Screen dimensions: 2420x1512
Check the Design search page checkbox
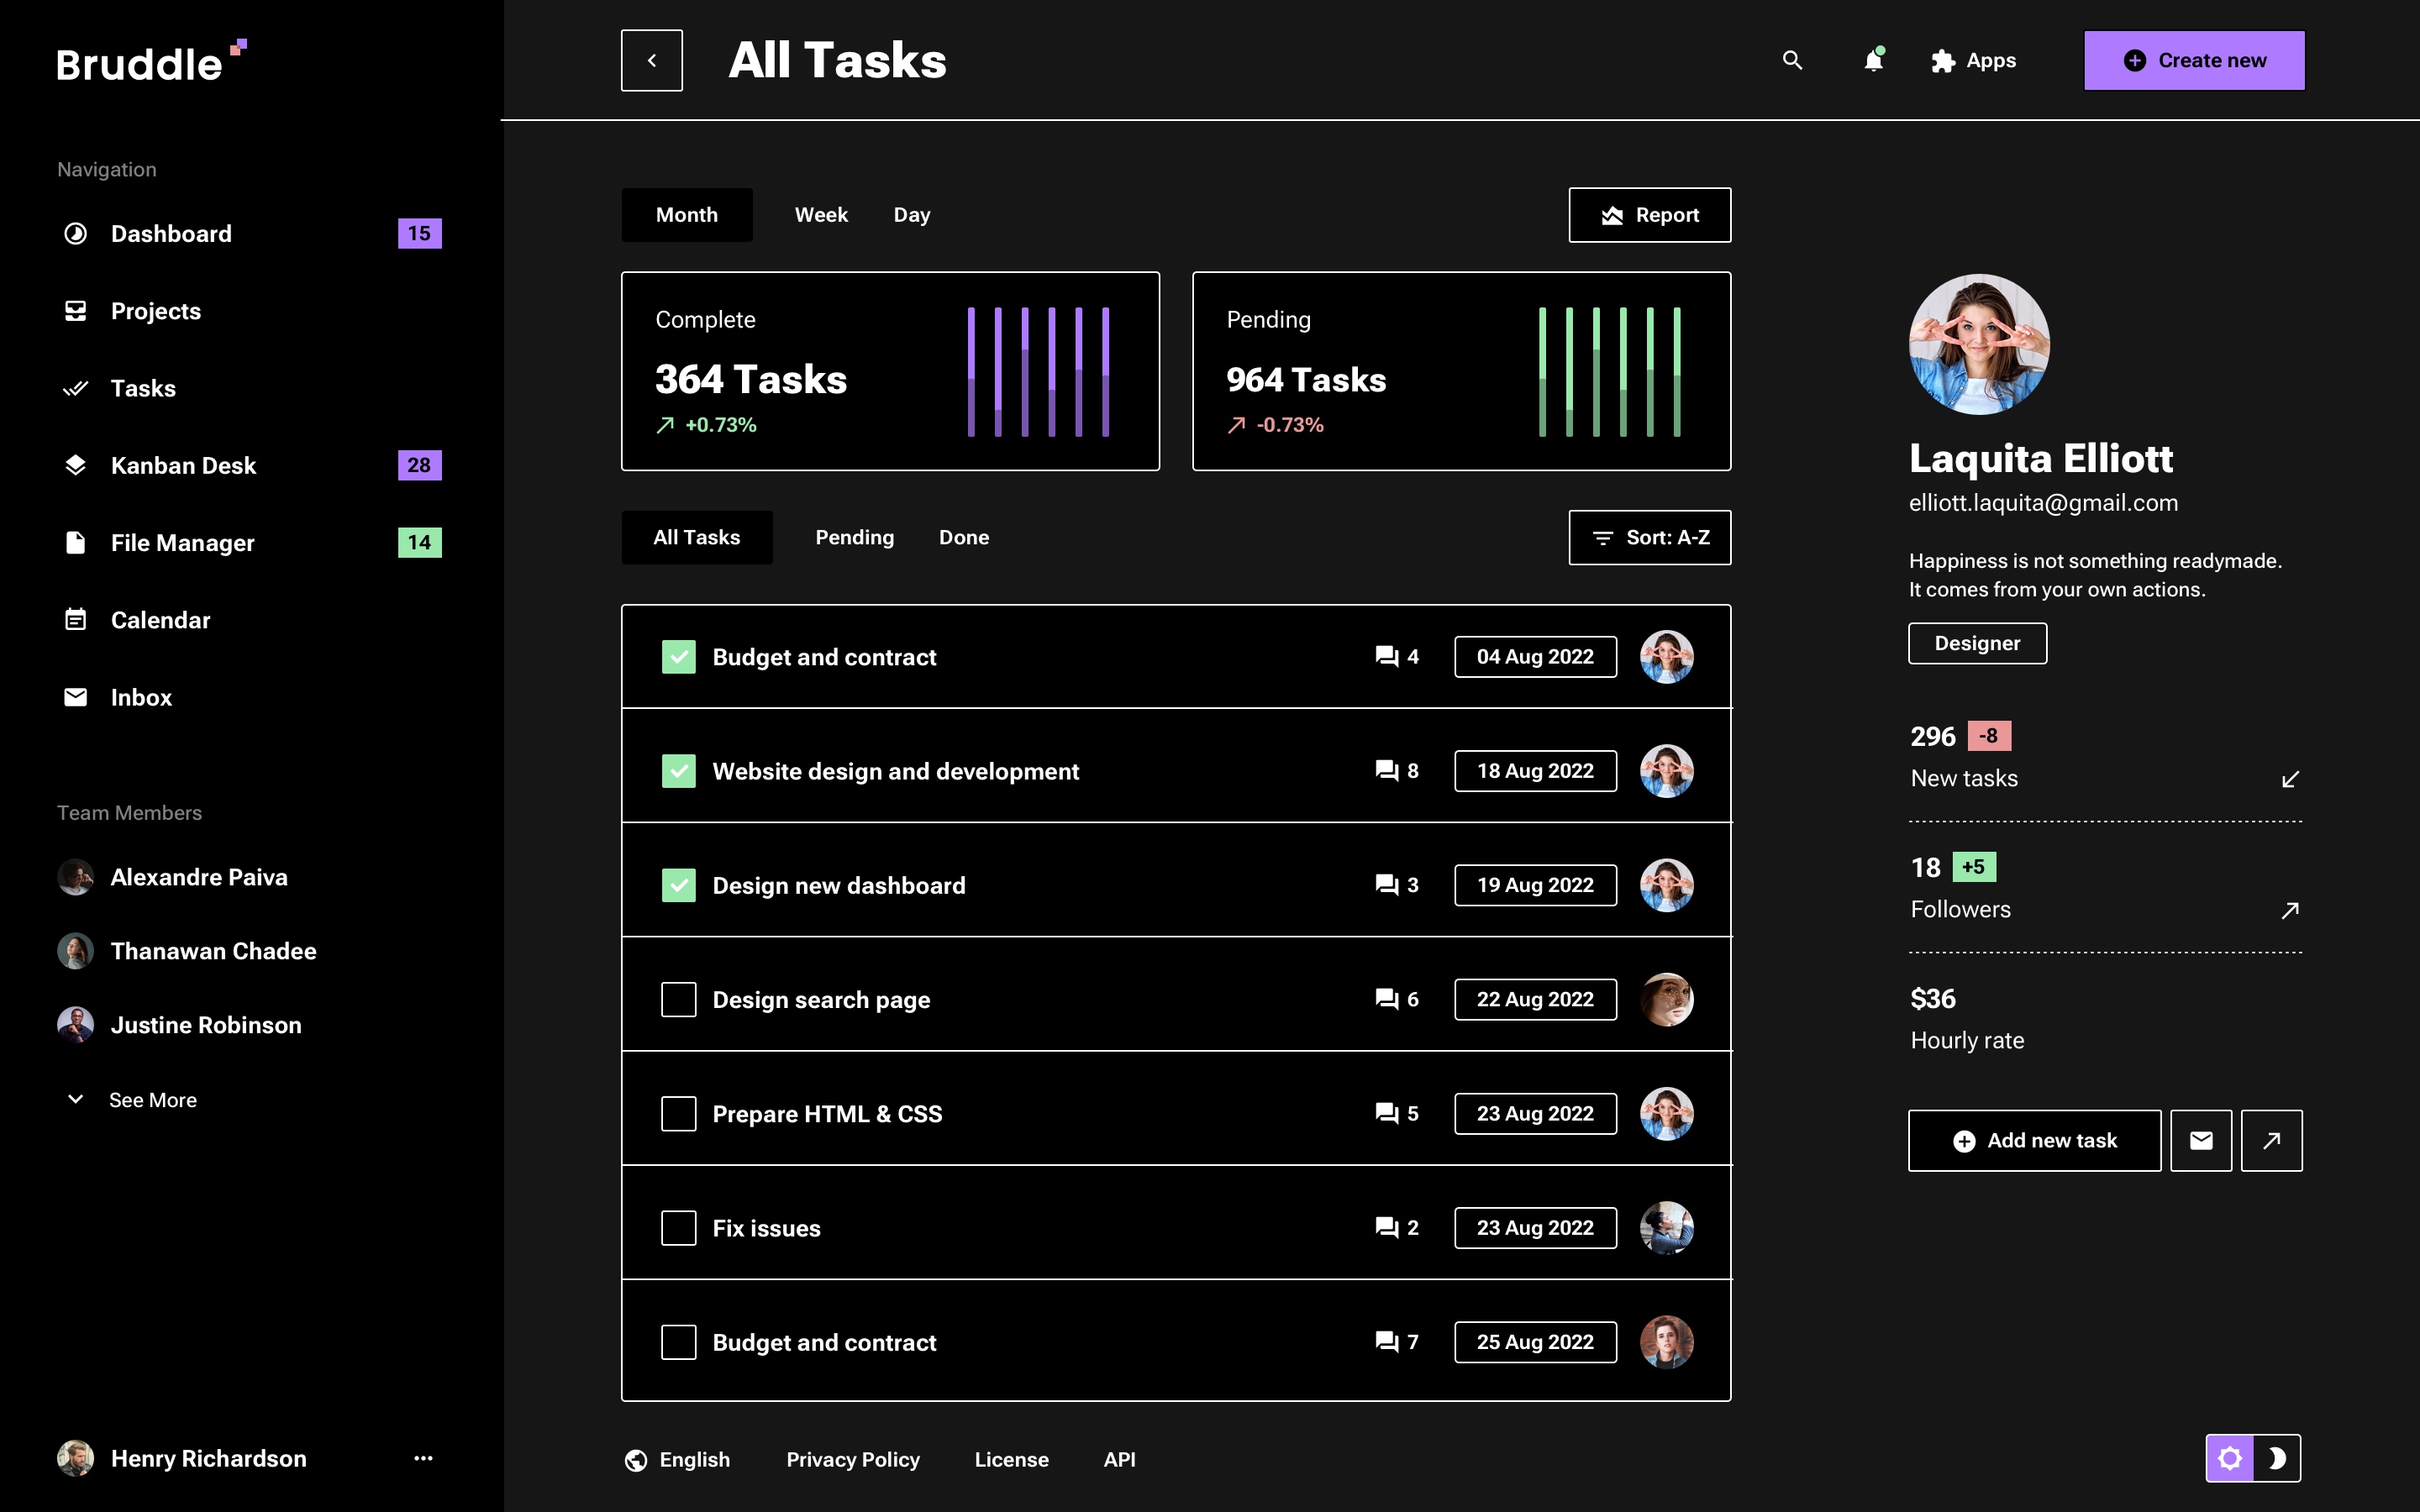(679, 999)
